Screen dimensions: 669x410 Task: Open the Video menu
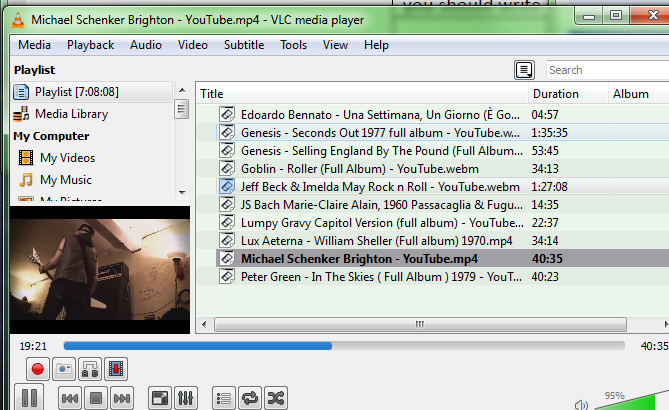pos(193,45)
